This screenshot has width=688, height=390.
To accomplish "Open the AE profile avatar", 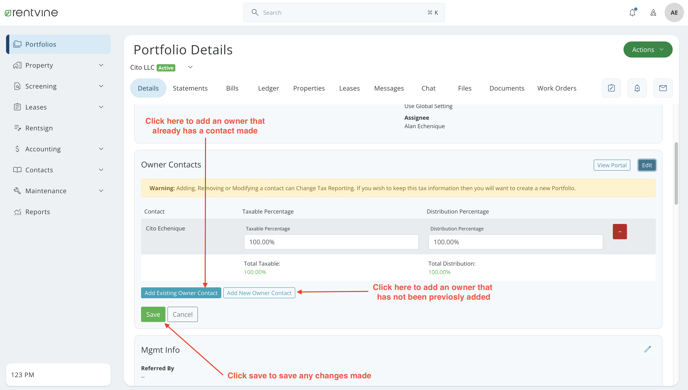I will pos(674,13).
